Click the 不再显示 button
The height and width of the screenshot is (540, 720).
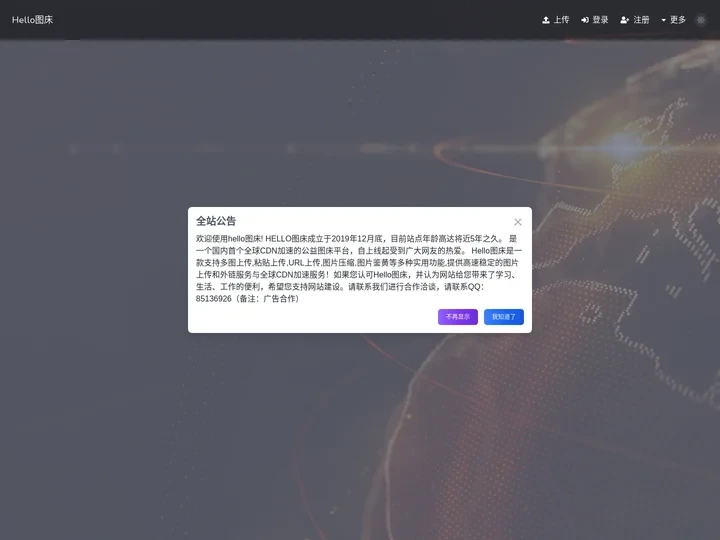click(458, 317)
